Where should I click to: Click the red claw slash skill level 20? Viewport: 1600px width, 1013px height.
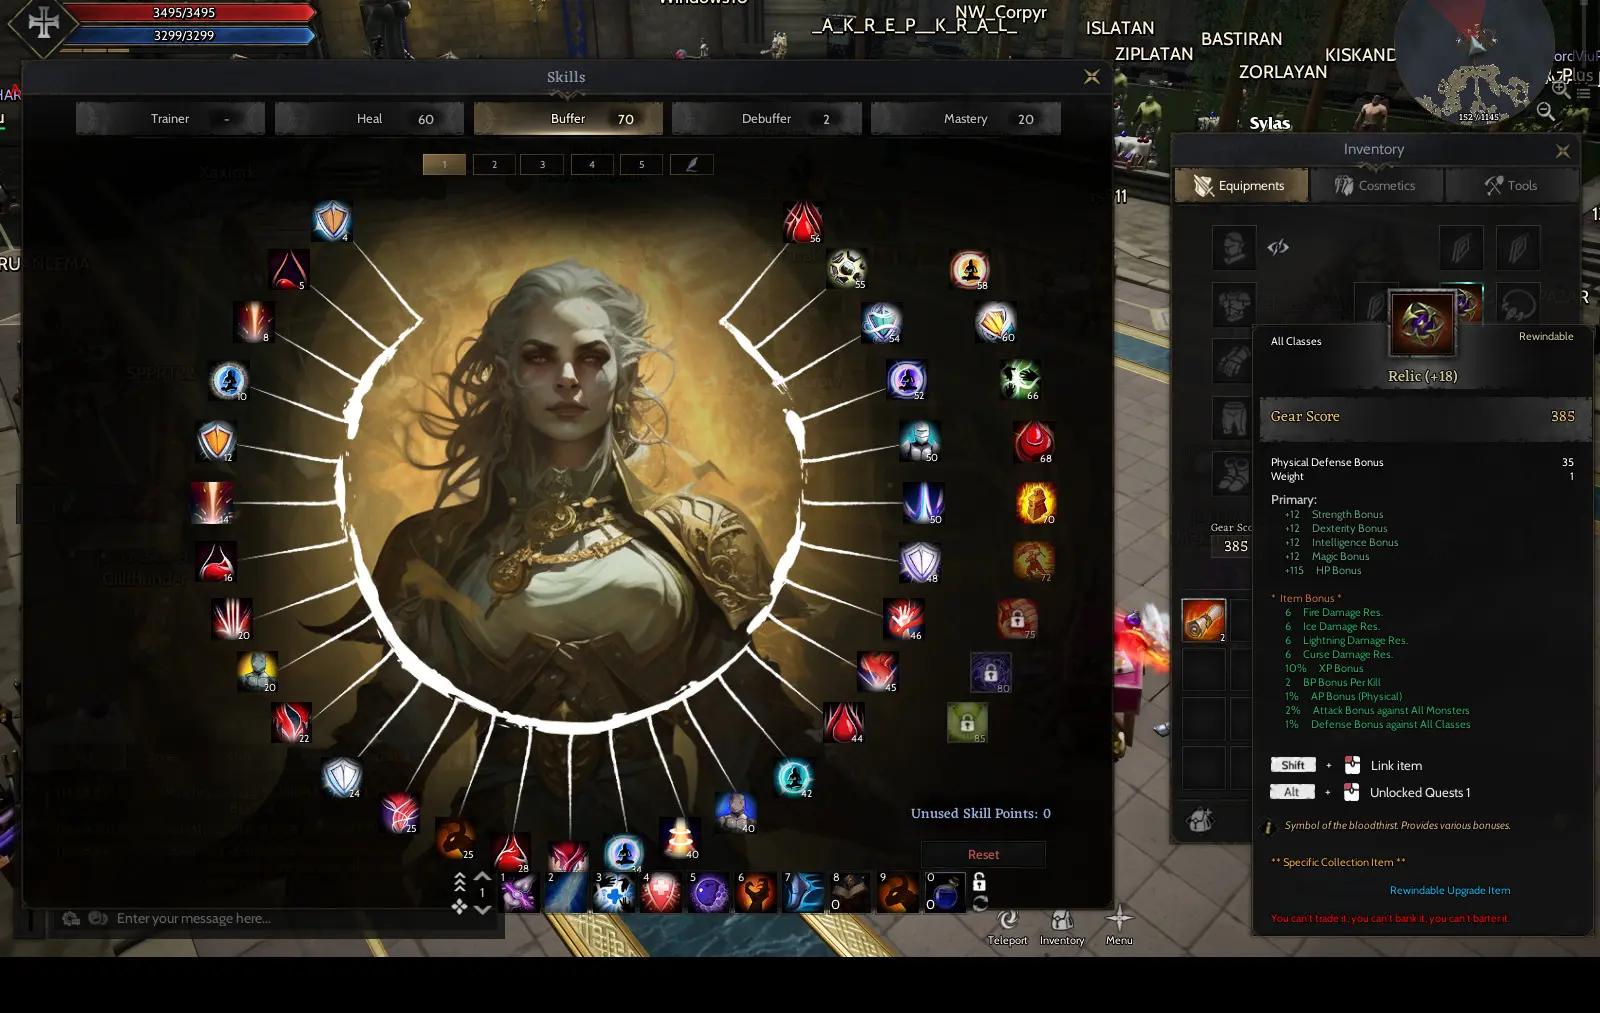[232, 620]
